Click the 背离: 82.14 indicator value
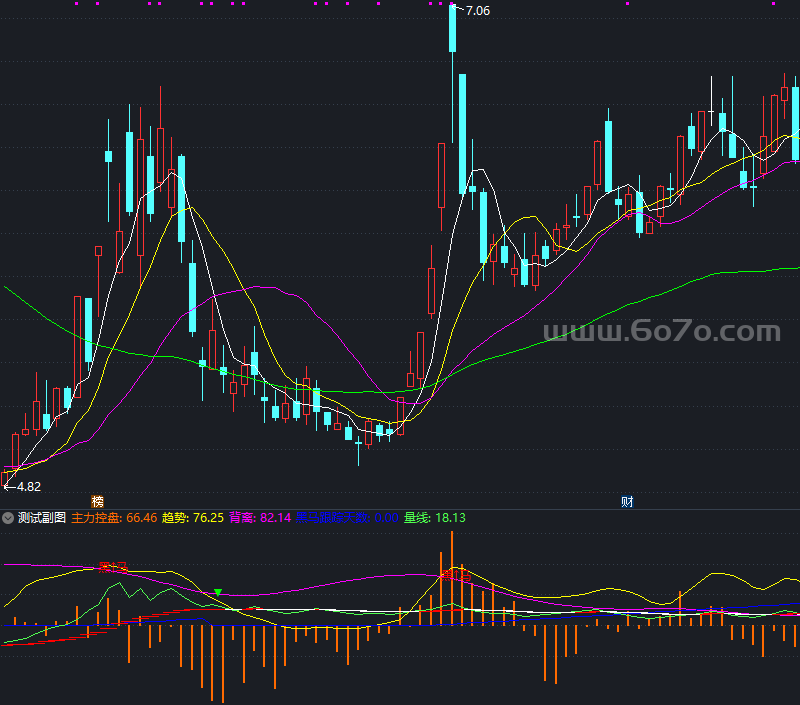The height and width of the screenshot is (705, 800). coord(260,518)
